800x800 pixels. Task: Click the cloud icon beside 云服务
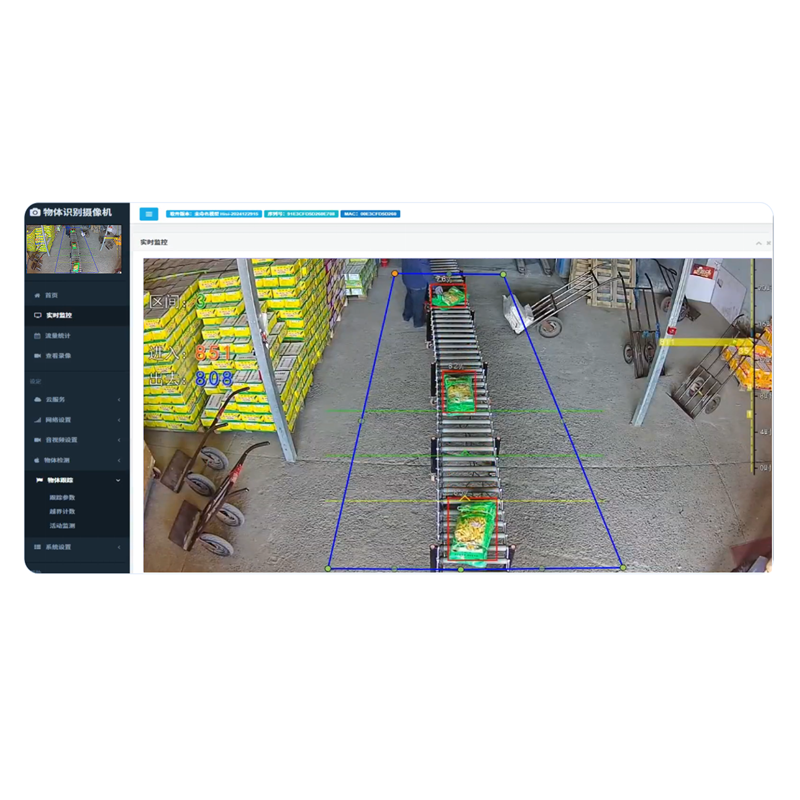[x=38, y=400]
